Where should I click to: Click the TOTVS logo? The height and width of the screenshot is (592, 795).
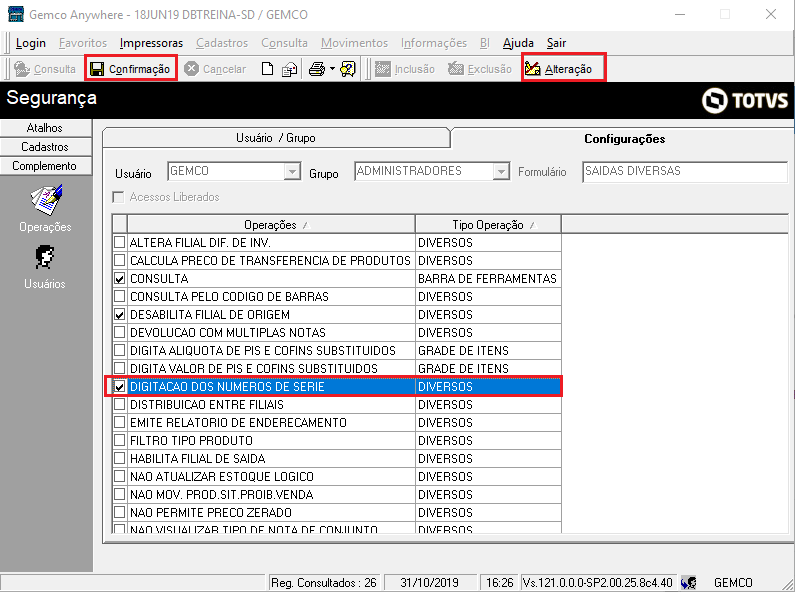tap(745, 100)
